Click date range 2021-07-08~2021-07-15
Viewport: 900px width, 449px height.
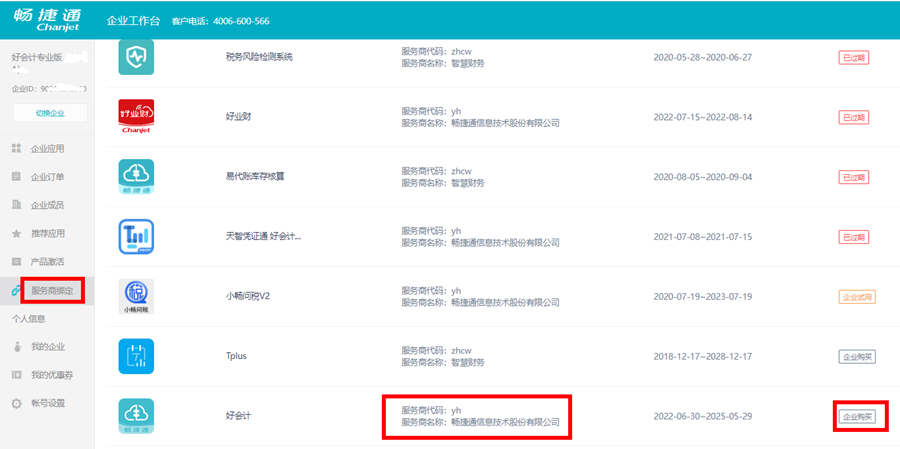coord(703,237)
